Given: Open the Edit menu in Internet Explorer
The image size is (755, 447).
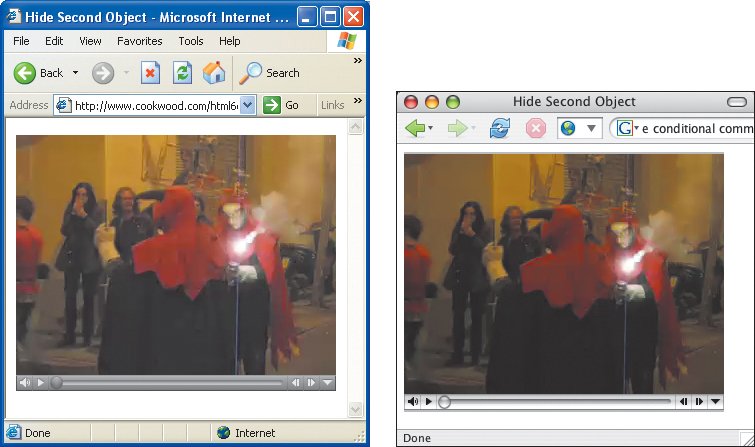Looking at the screenshot, I should [x=54, y=41].
